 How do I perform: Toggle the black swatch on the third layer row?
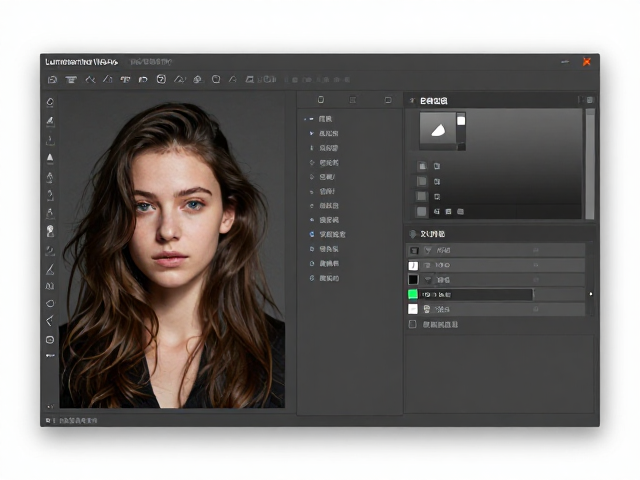[x=413, y=280]
